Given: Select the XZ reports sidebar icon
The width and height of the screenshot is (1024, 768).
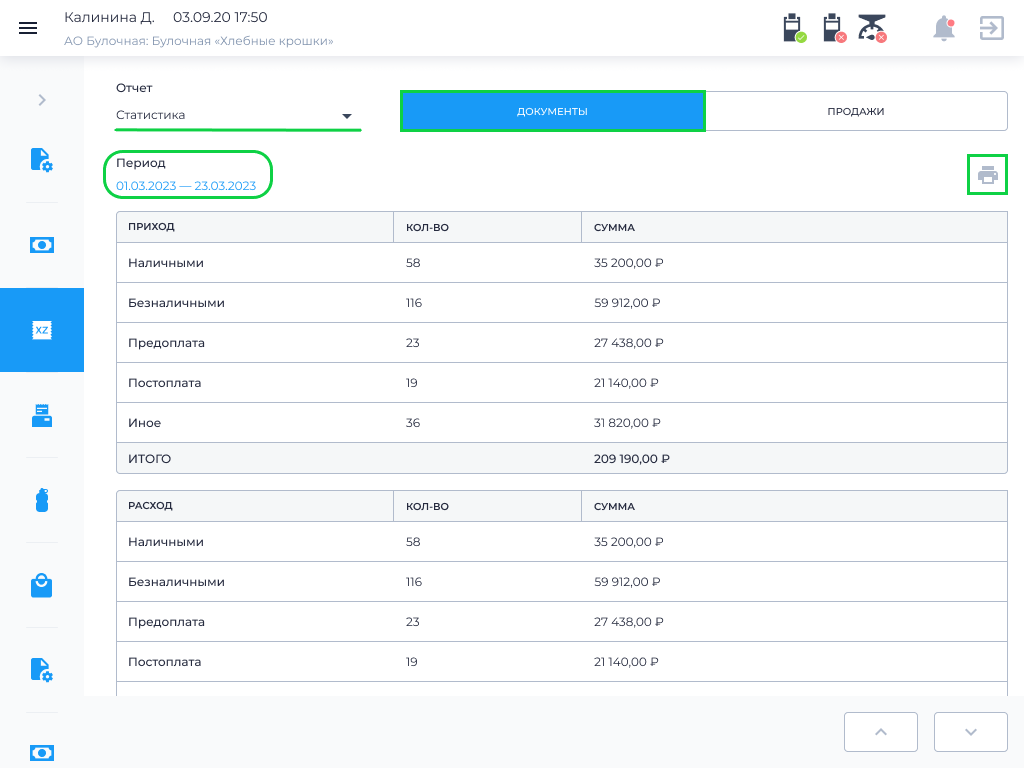Looking at the screenshot, I should click(42, 330).
